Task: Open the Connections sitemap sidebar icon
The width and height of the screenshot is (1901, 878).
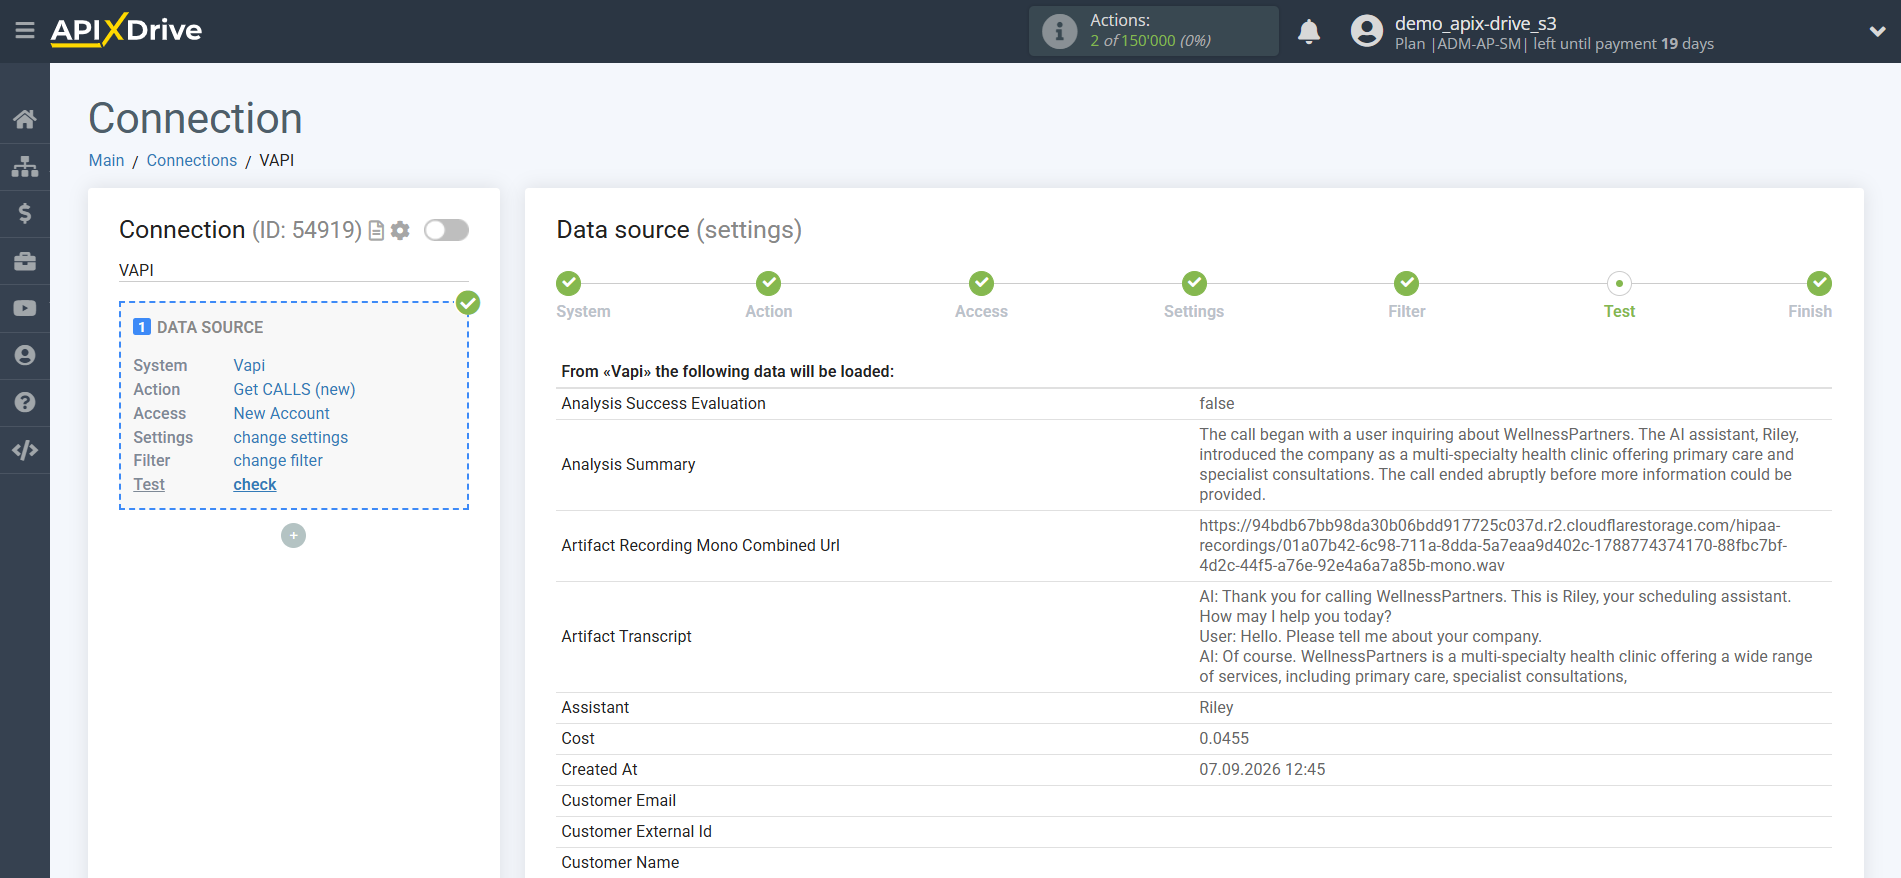Action: [25, 166]
